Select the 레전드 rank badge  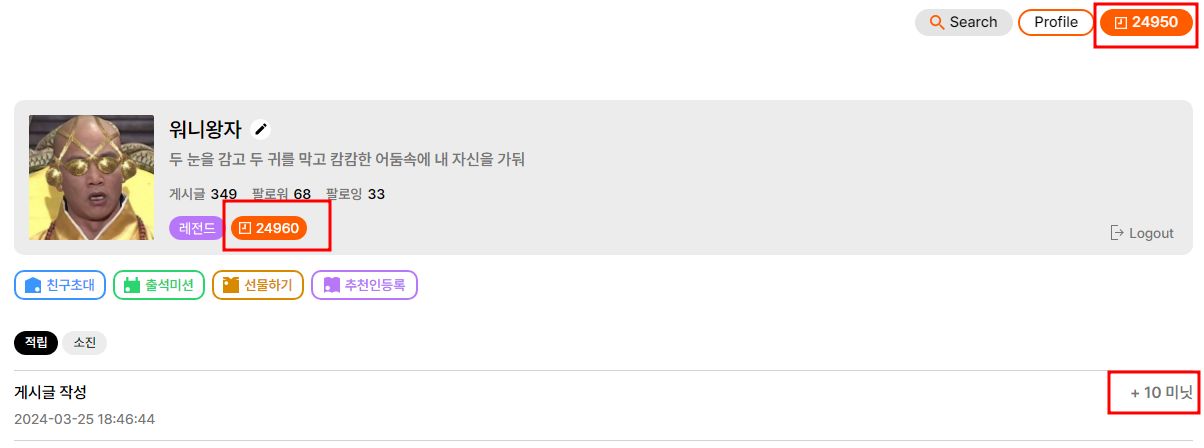pyautogui.click(x=197, y=228)
